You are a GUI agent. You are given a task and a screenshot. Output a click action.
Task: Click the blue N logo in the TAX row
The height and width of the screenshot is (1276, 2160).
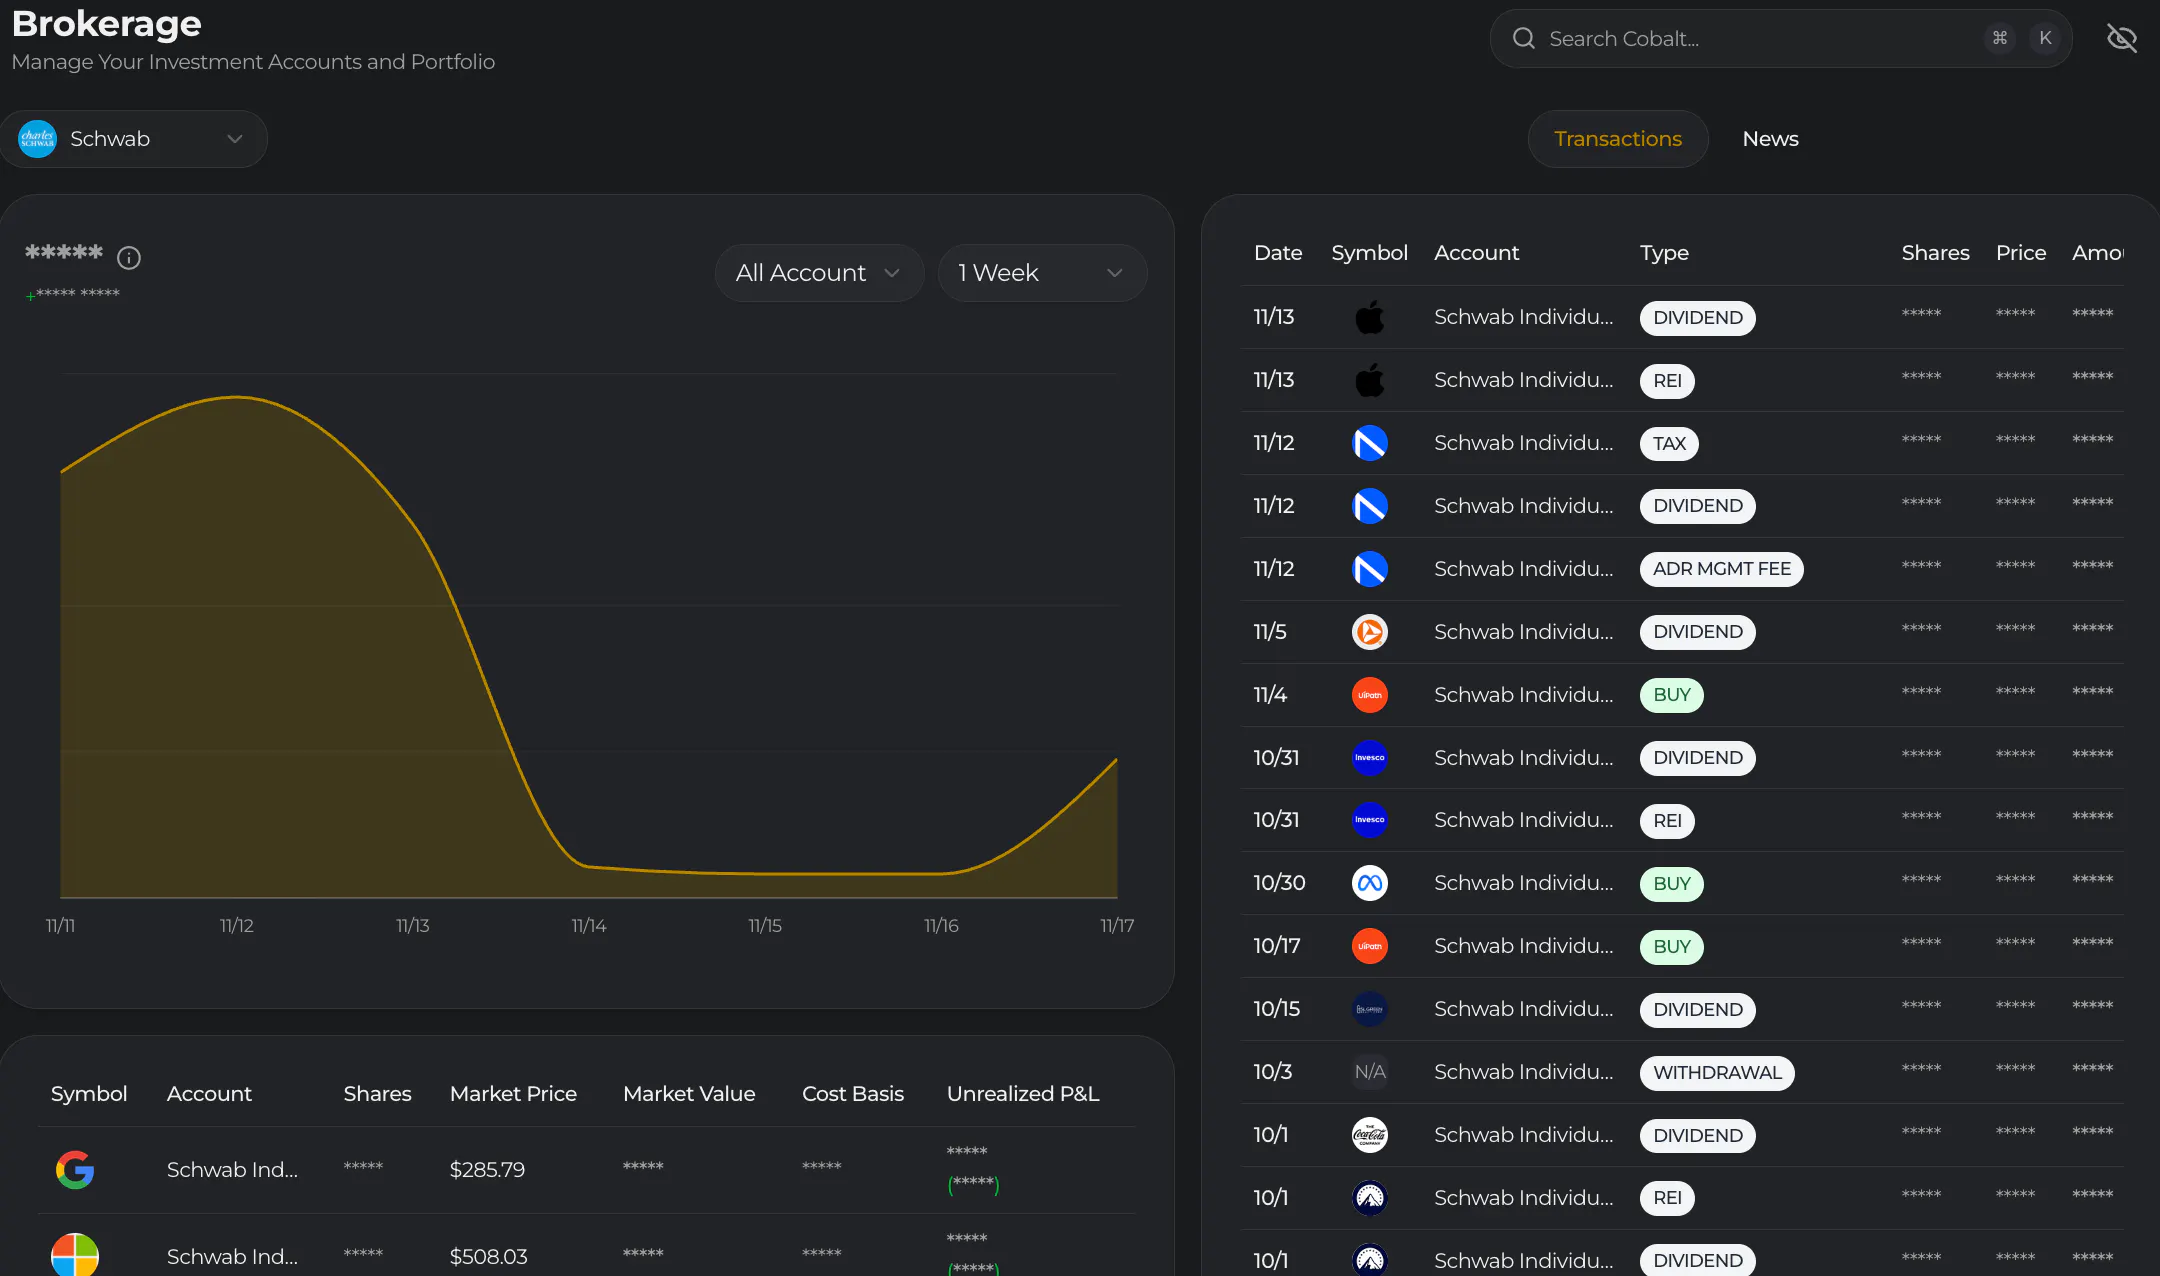tap(1369, 443)
